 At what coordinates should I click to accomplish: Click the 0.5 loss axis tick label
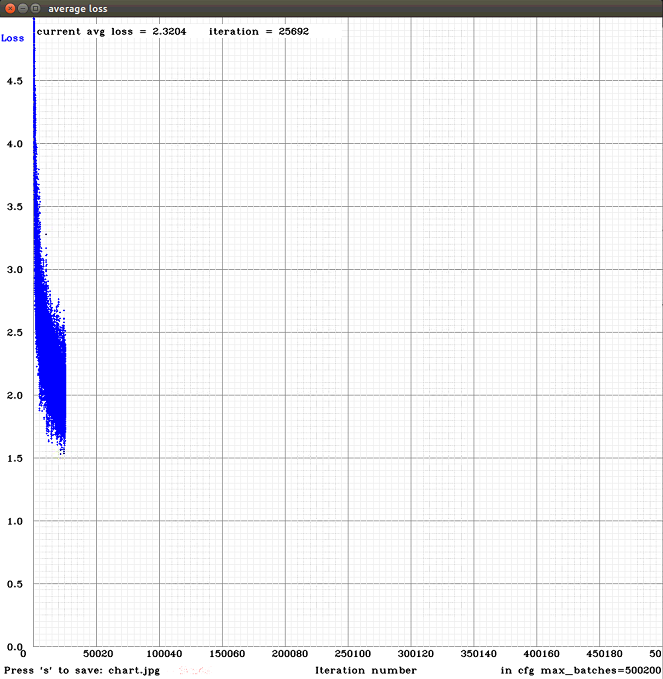[x=15, y=584]
